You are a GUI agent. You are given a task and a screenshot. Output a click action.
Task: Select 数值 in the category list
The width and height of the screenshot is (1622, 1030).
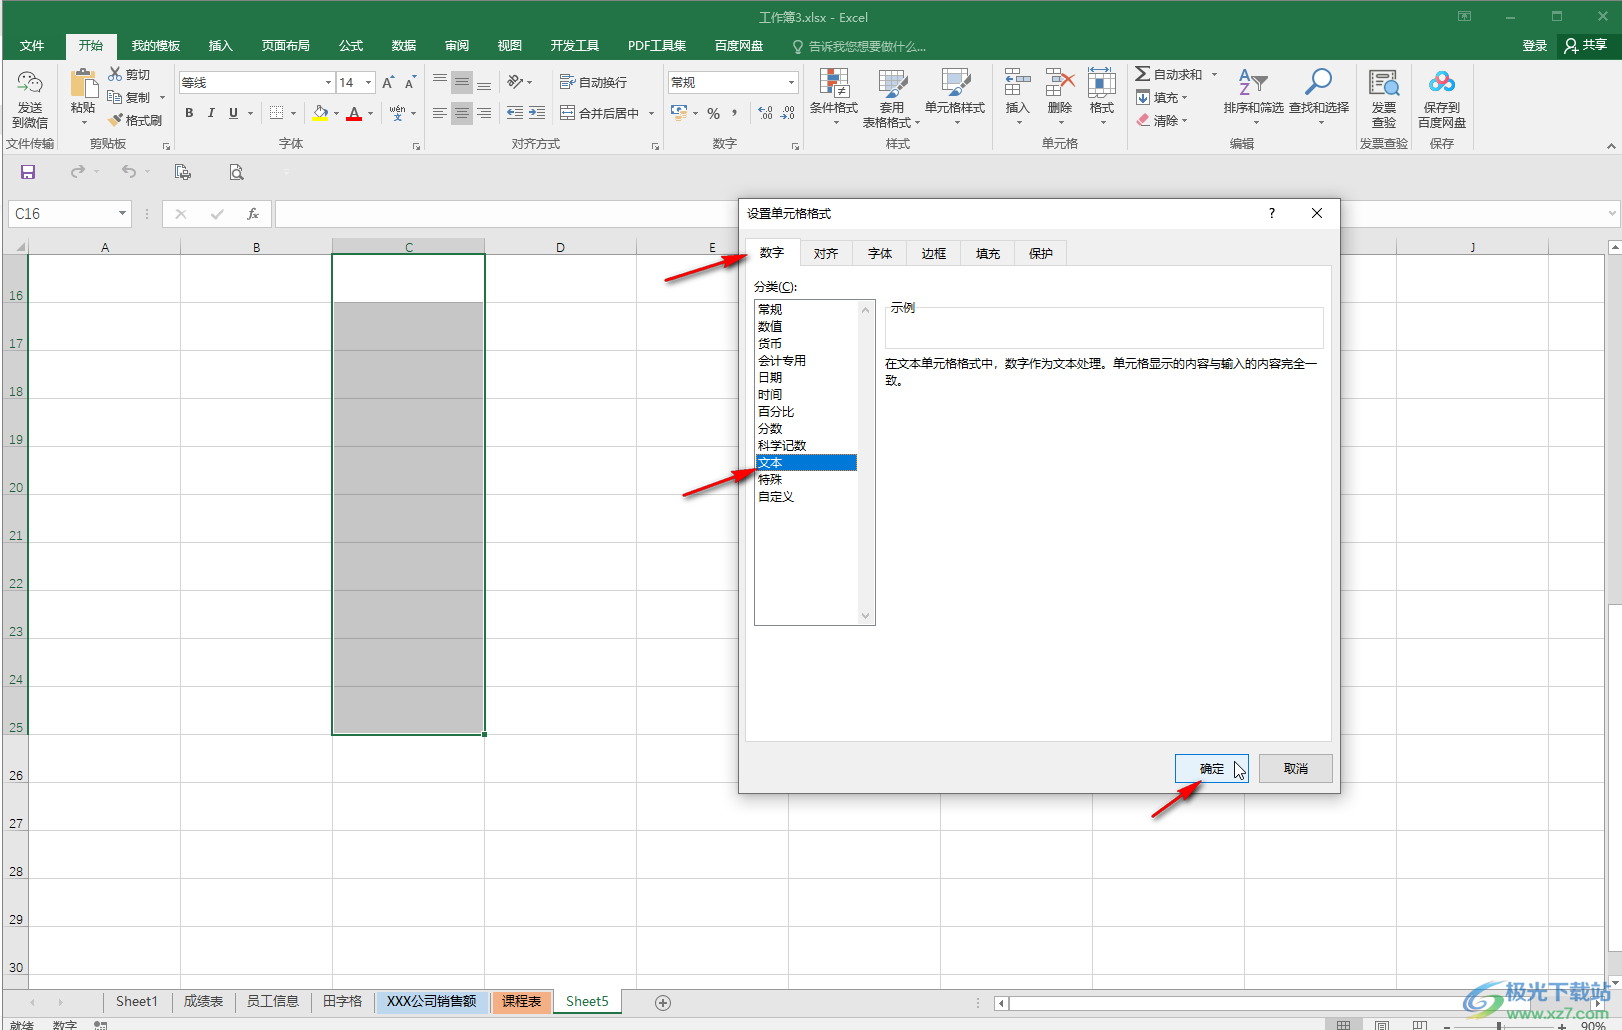pyautogui.click(x=770, y=326)
